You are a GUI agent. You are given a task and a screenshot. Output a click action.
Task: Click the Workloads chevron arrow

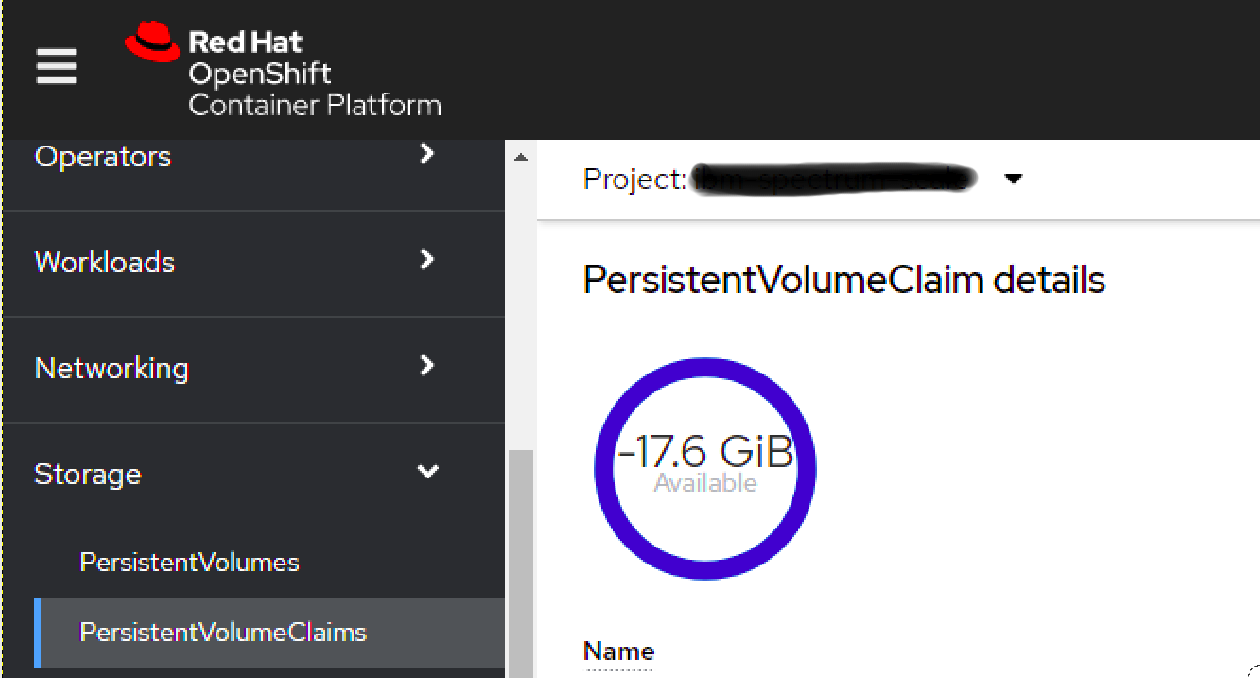tap(427, 260)
